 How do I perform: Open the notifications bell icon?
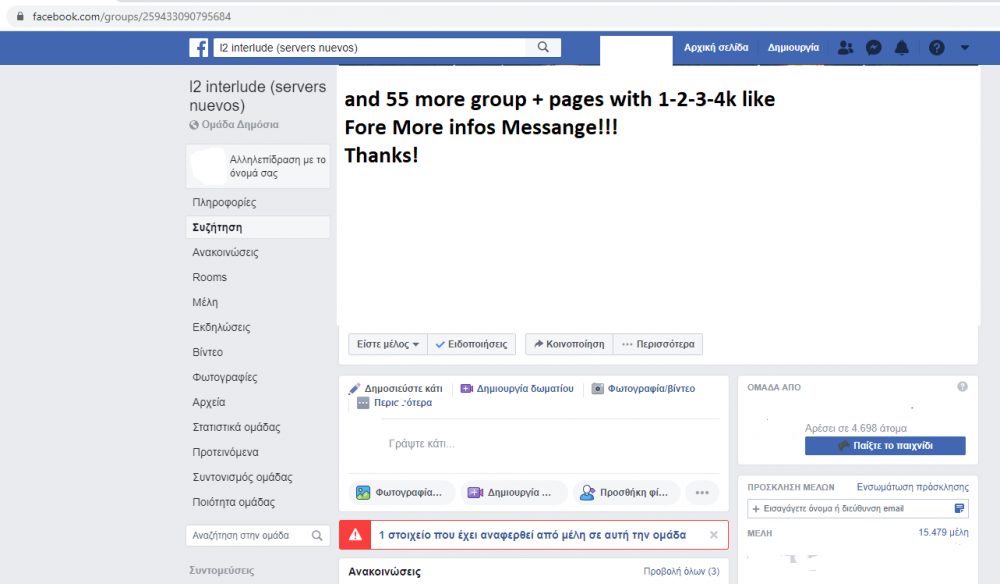[x=902, y=48]
